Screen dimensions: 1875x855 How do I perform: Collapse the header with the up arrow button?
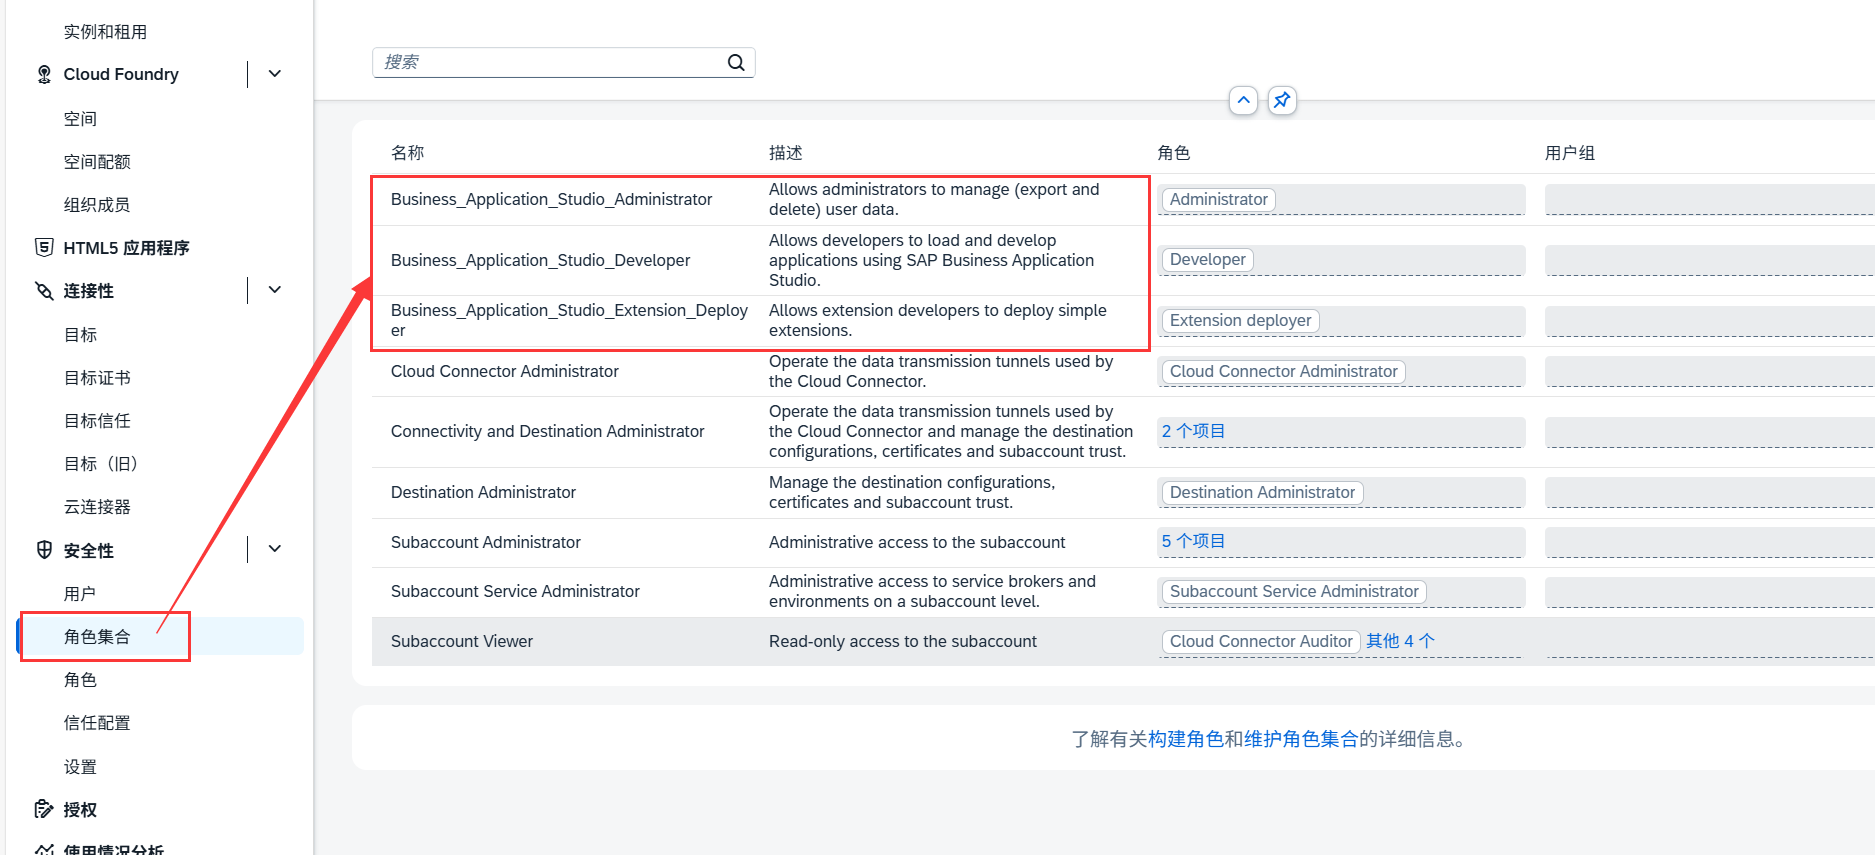tap(1243, 100)
